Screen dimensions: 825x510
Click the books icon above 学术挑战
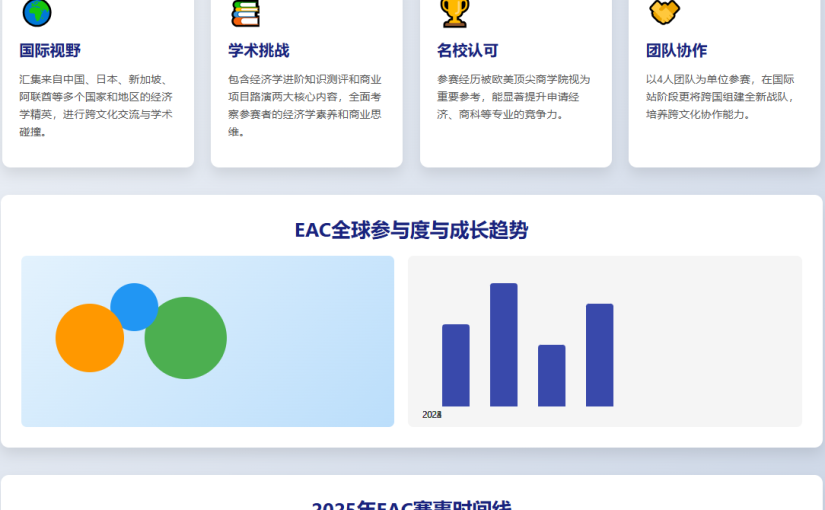tap(246, 13)
